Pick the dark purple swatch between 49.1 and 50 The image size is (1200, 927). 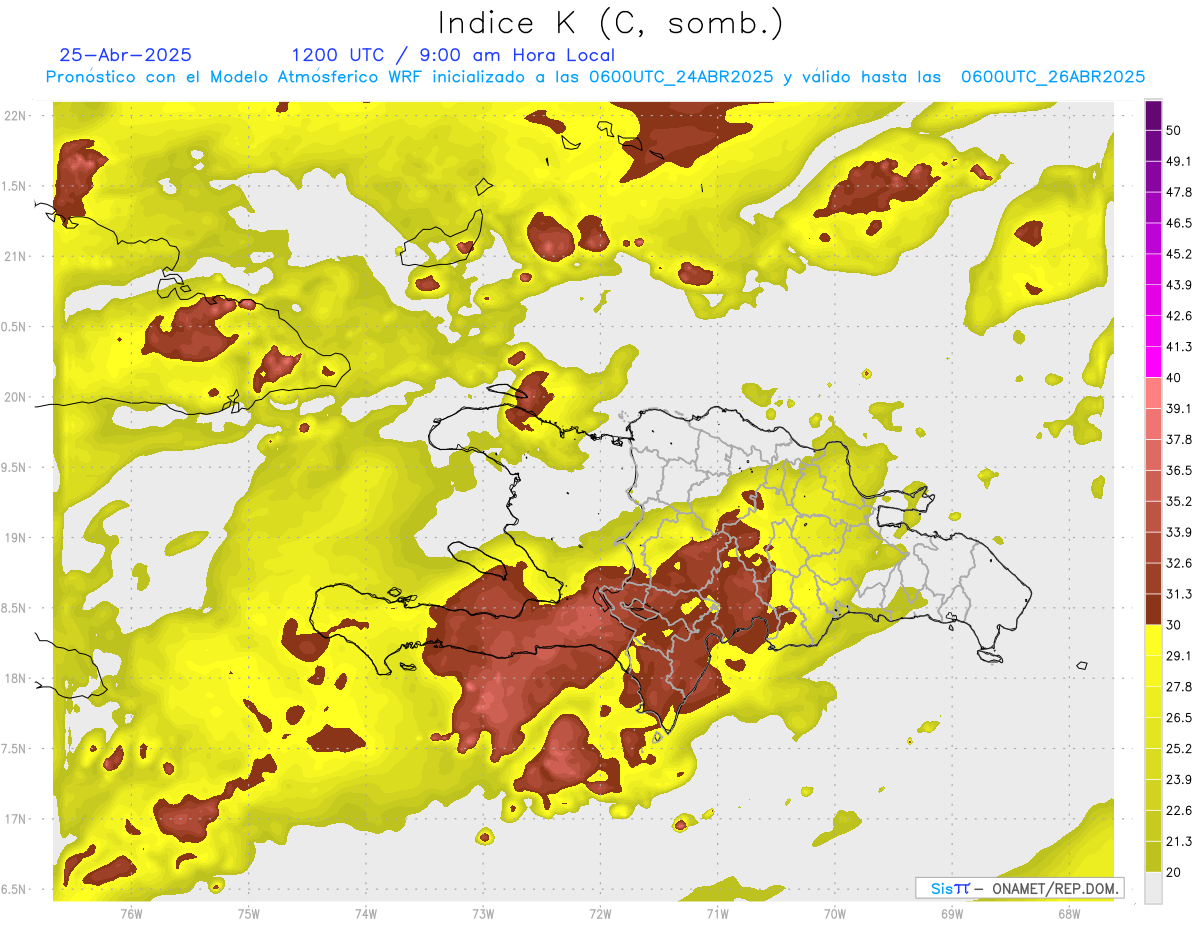click(x=1153, y=146)
